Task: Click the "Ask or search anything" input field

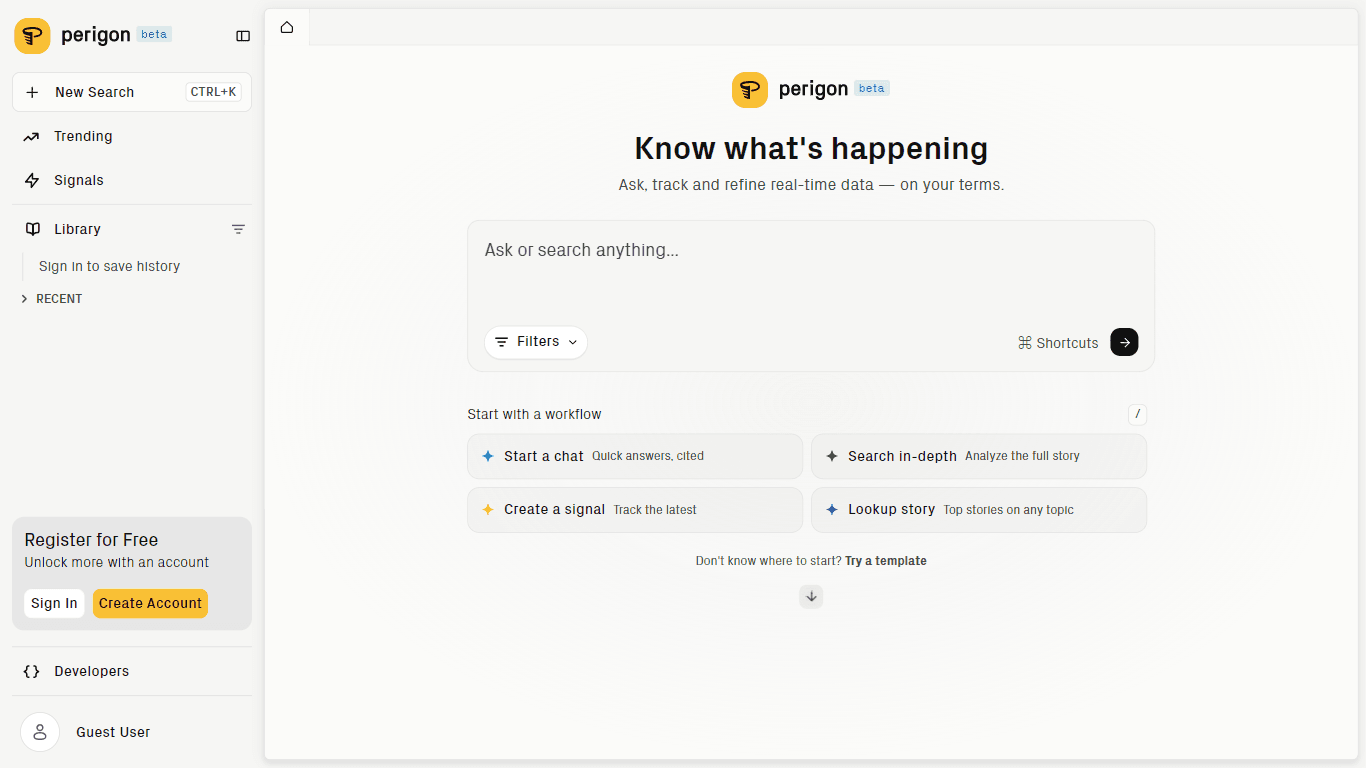Action: coord(811,268)
